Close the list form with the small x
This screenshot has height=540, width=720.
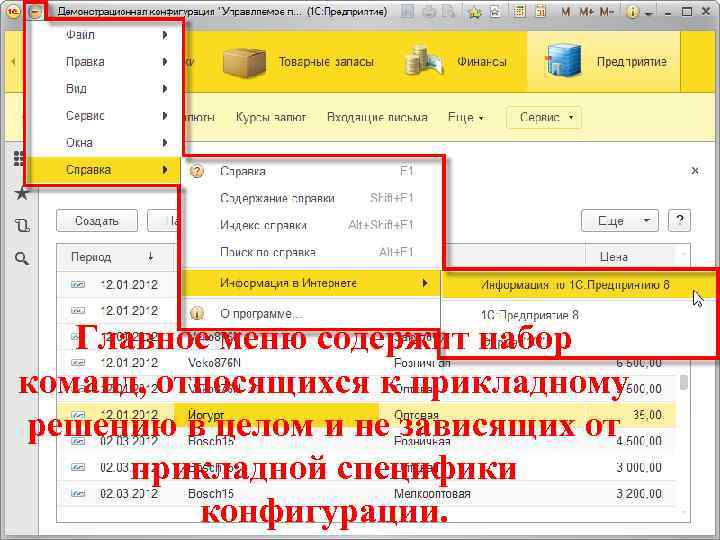tap(695, 171)
